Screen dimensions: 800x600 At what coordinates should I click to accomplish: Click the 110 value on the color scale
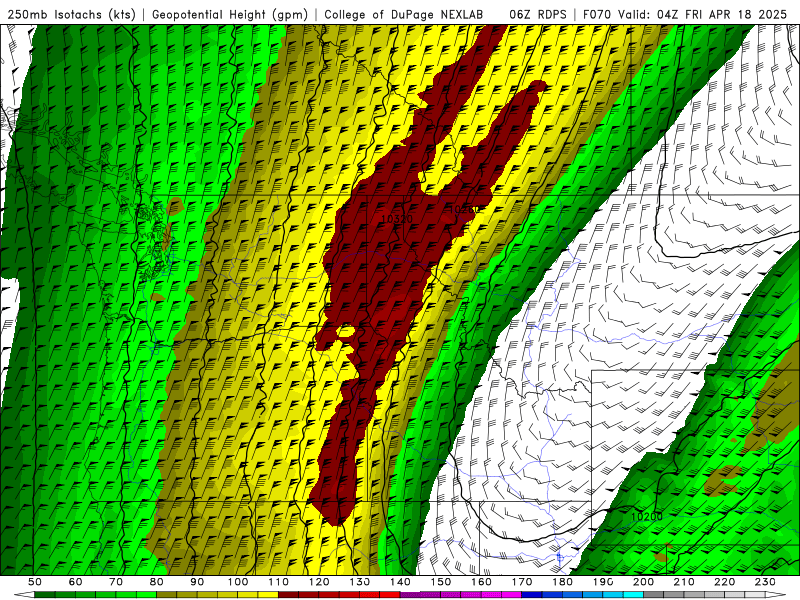point(278,582)
